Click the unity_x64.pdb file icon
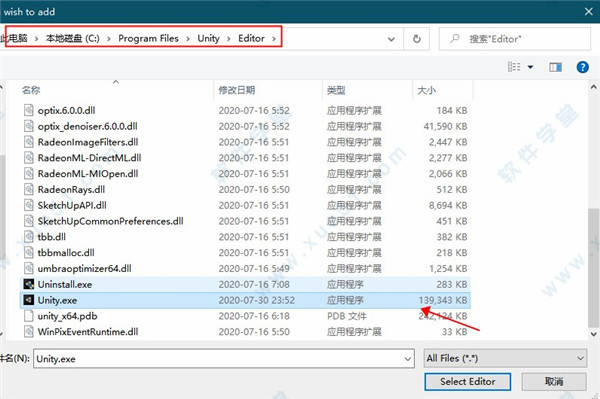This screenshot has height=399, width=600. [x=29, y=316]
